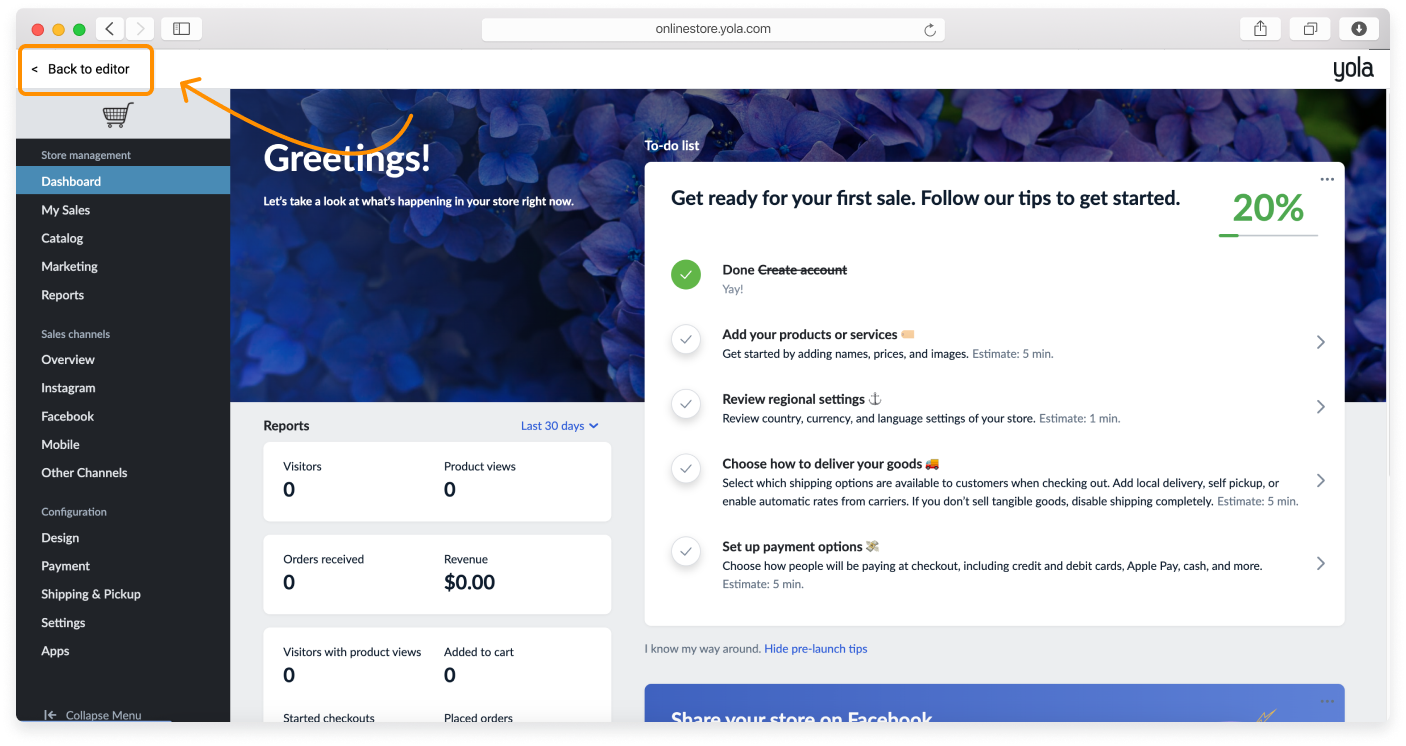Open the browser share icon
The width and height of the screenshot is (1406, 746).
point(1260,28)
